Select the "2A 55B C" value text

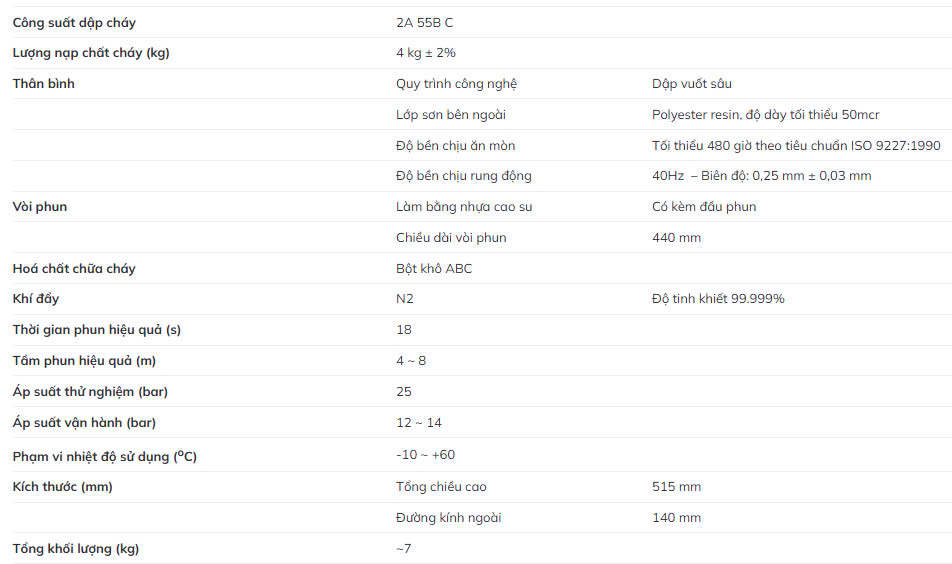click(x=424, y=22)
